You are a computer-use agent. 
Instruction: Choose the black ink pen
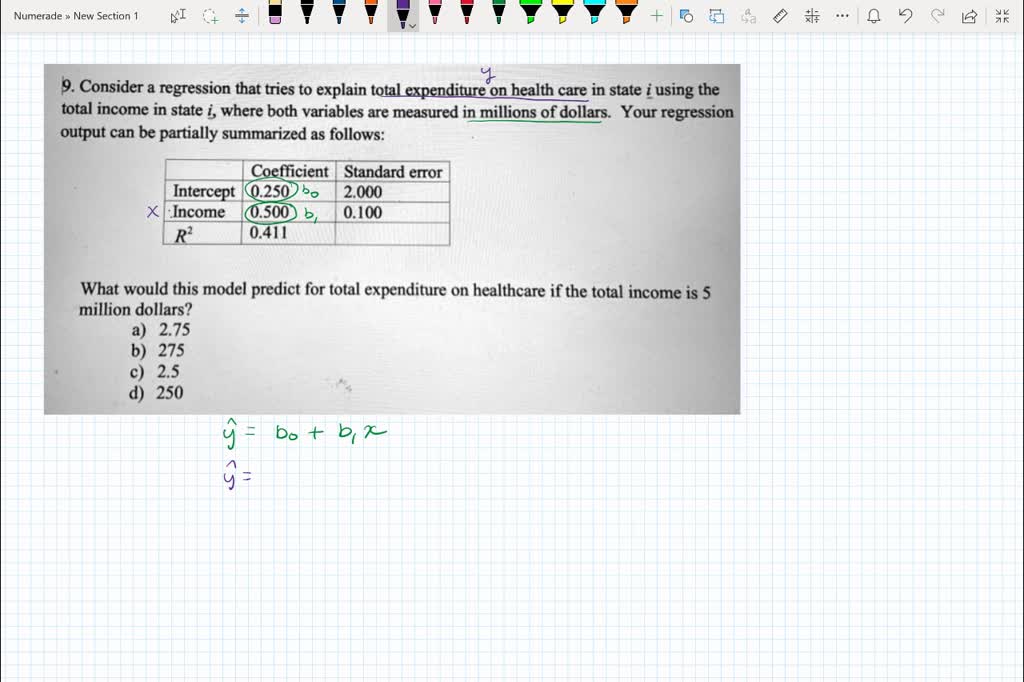[307, 15]
